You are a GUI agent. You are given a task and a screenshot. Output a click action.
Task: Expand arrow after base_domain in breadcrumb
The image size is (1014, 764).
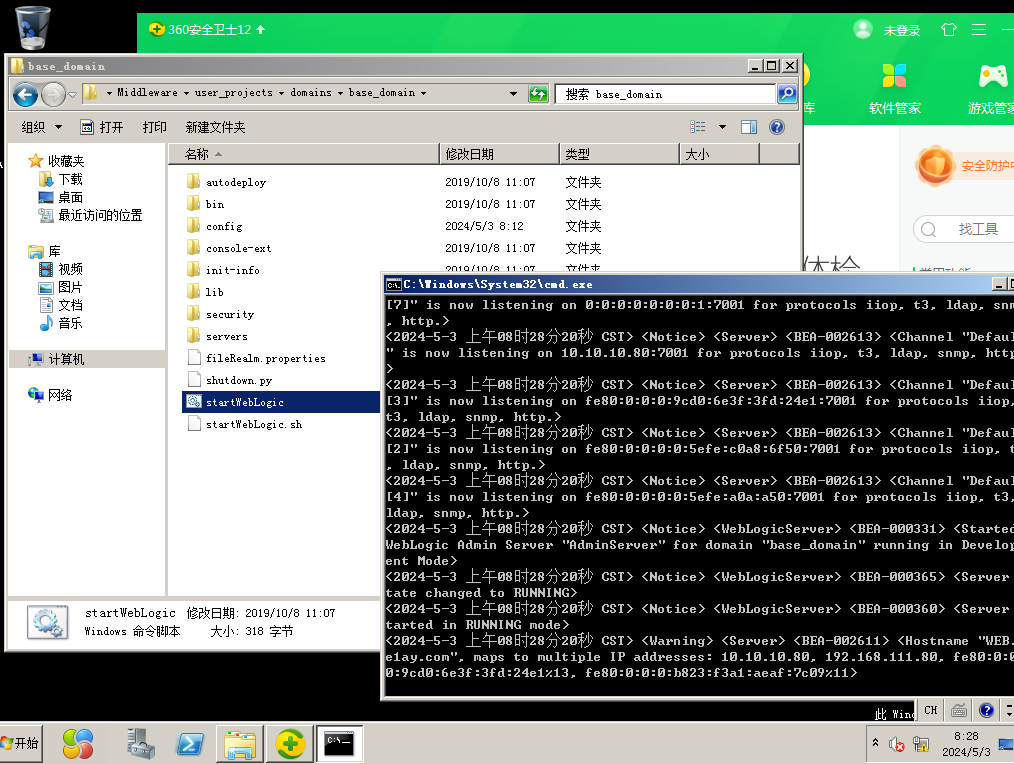[x=424, y=93]
